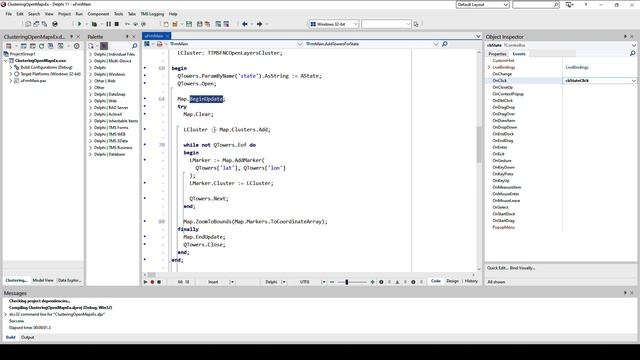The height and width of the screenshot is (360, 640).
Task: Click the Insert mode indicator in editor status bar
Action: [213, 282]
